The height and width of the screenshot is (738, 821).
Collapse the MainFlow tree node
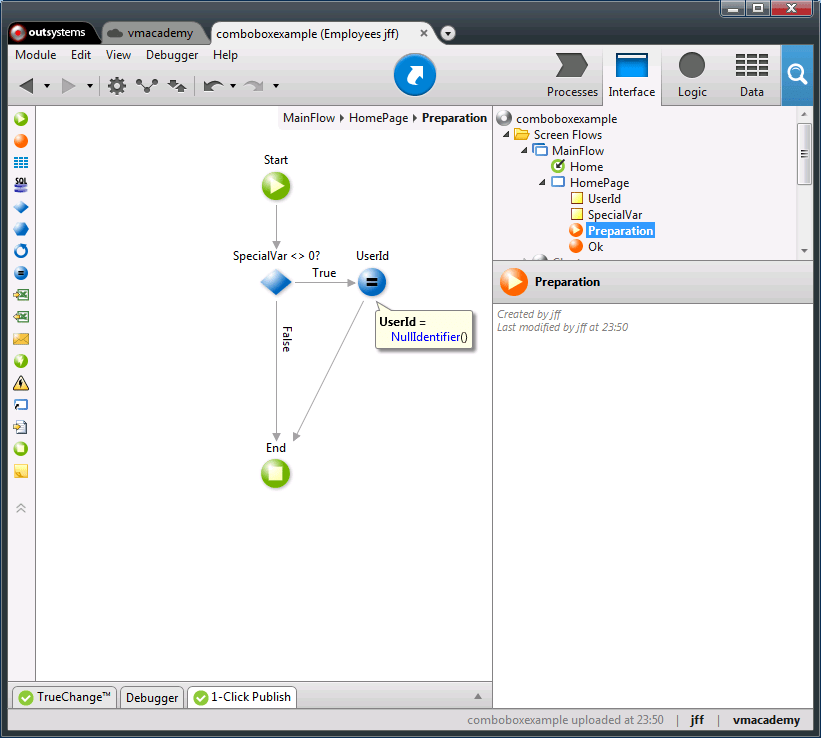(x=524, y=151)
